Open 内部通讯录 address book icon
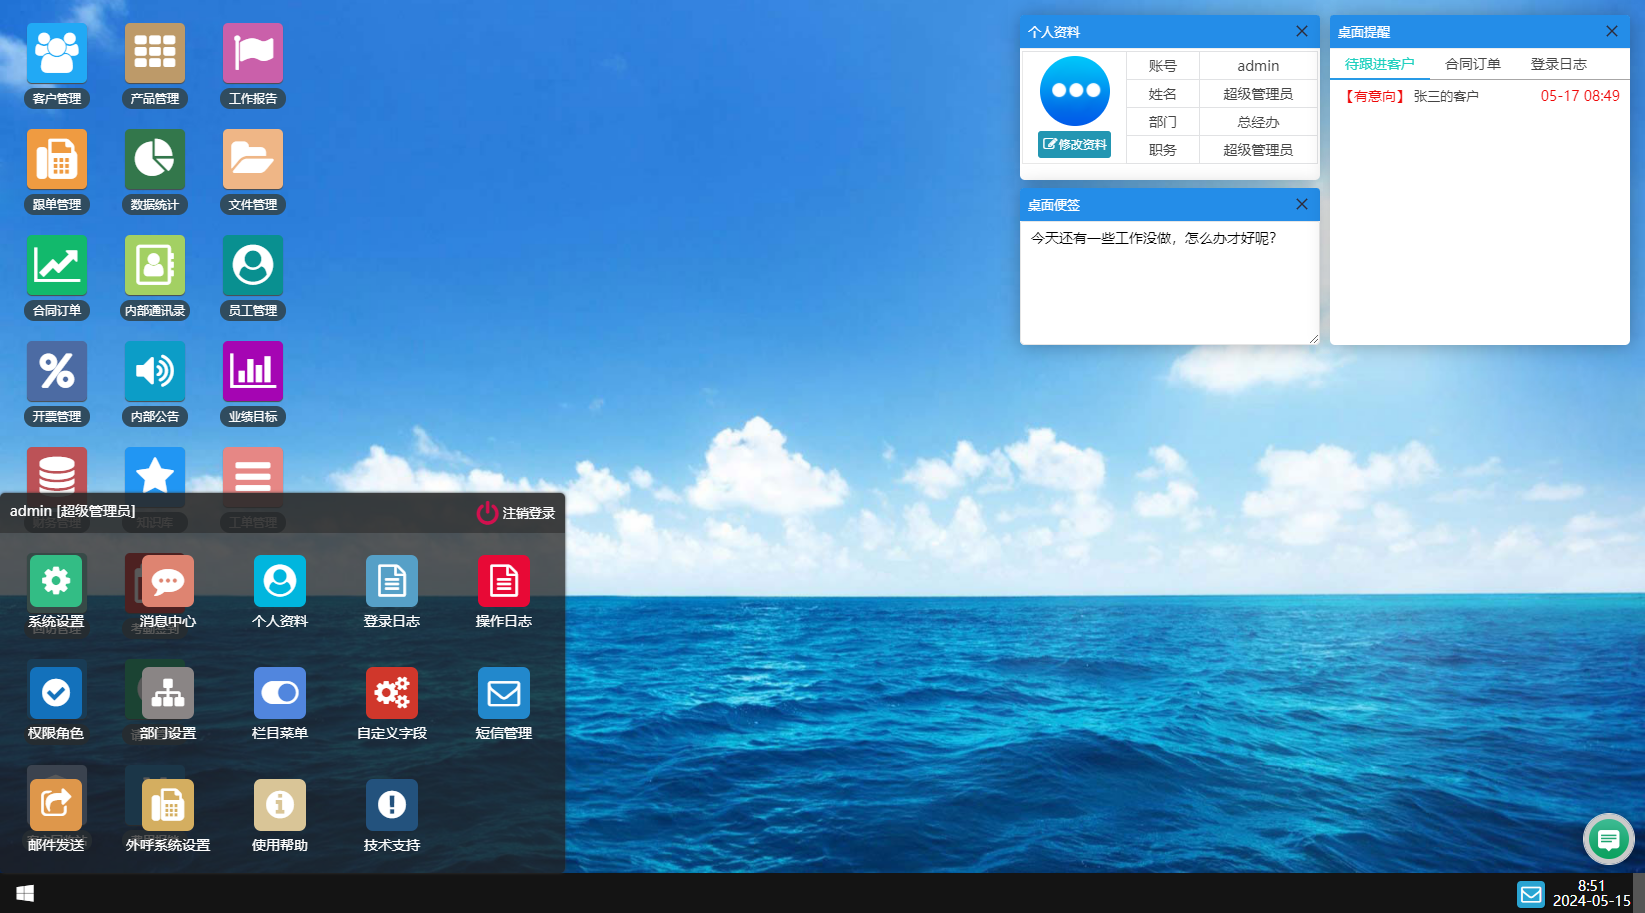The width and height of the screenshot is (1645, 913). (155, 266)
